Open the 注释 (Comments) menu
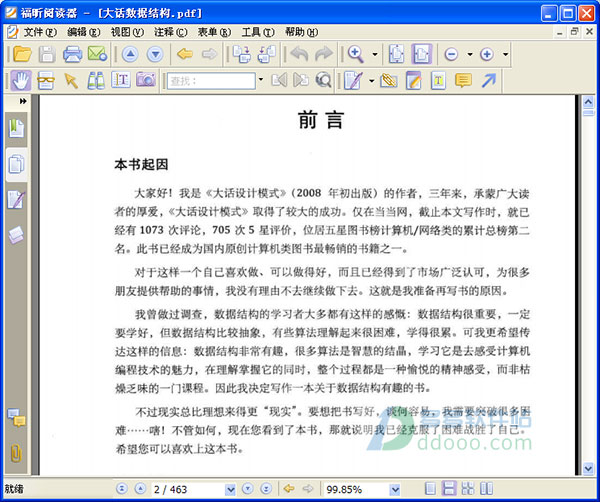Viewport: 600px width, 502px height. (x=171, y=32)
